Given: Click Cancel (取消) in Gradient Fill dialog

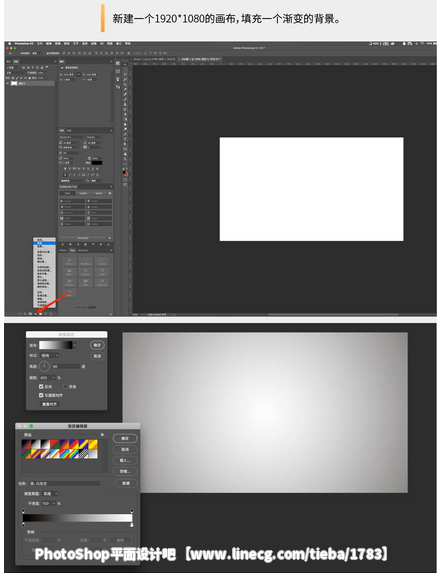Looking at the screenshot, I should [x=97, y=356].
